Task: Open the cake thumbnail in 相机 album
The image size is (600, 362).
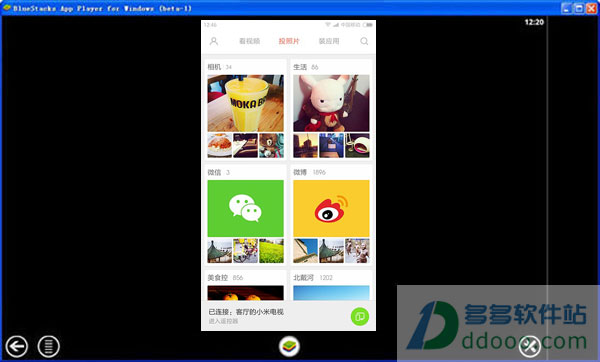Action: pos(220,145)
